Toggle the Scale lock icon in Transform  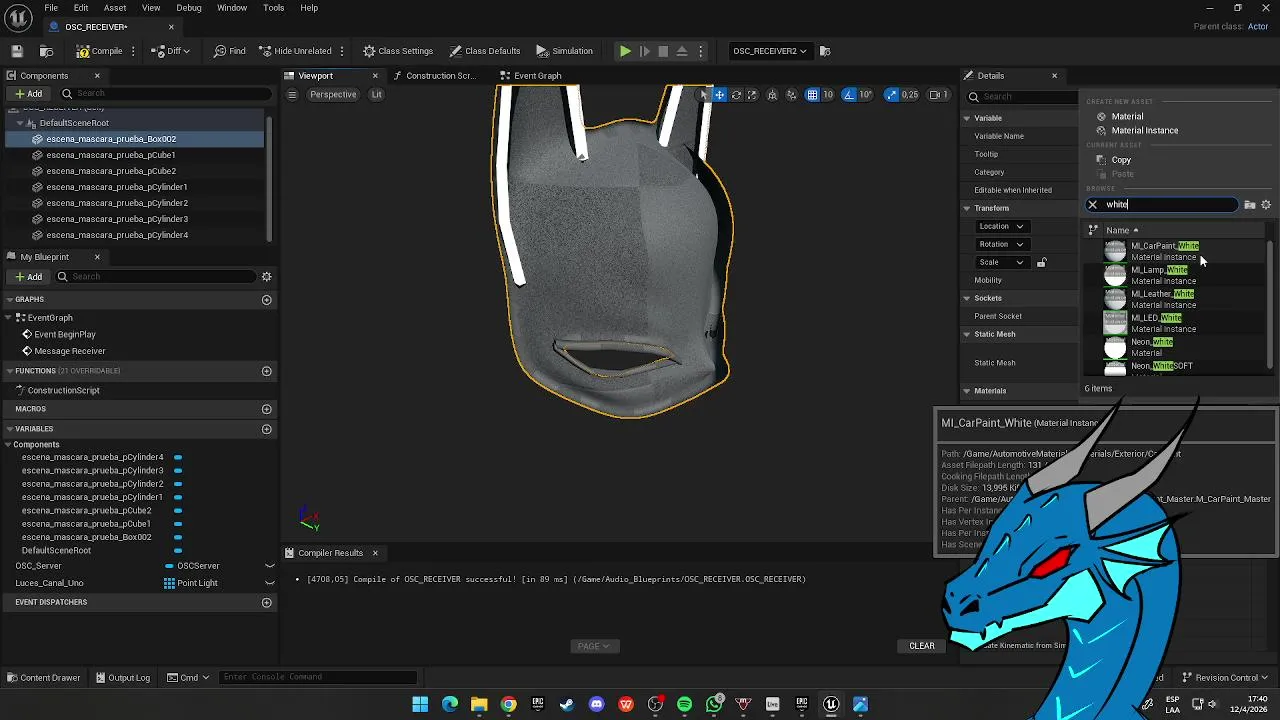click(1041, 263)
